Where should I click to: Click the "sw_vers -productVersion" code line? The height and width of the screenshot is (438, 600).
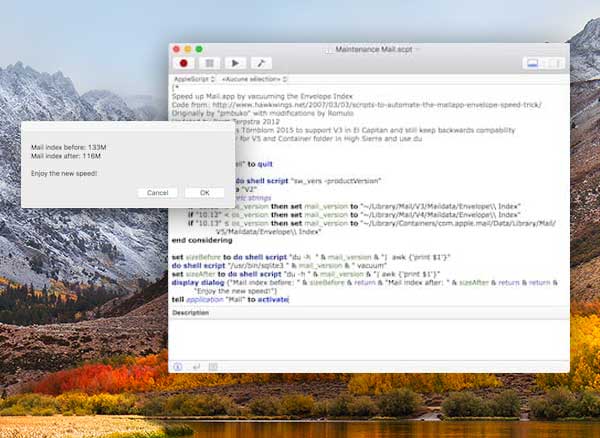click(308, 181)
